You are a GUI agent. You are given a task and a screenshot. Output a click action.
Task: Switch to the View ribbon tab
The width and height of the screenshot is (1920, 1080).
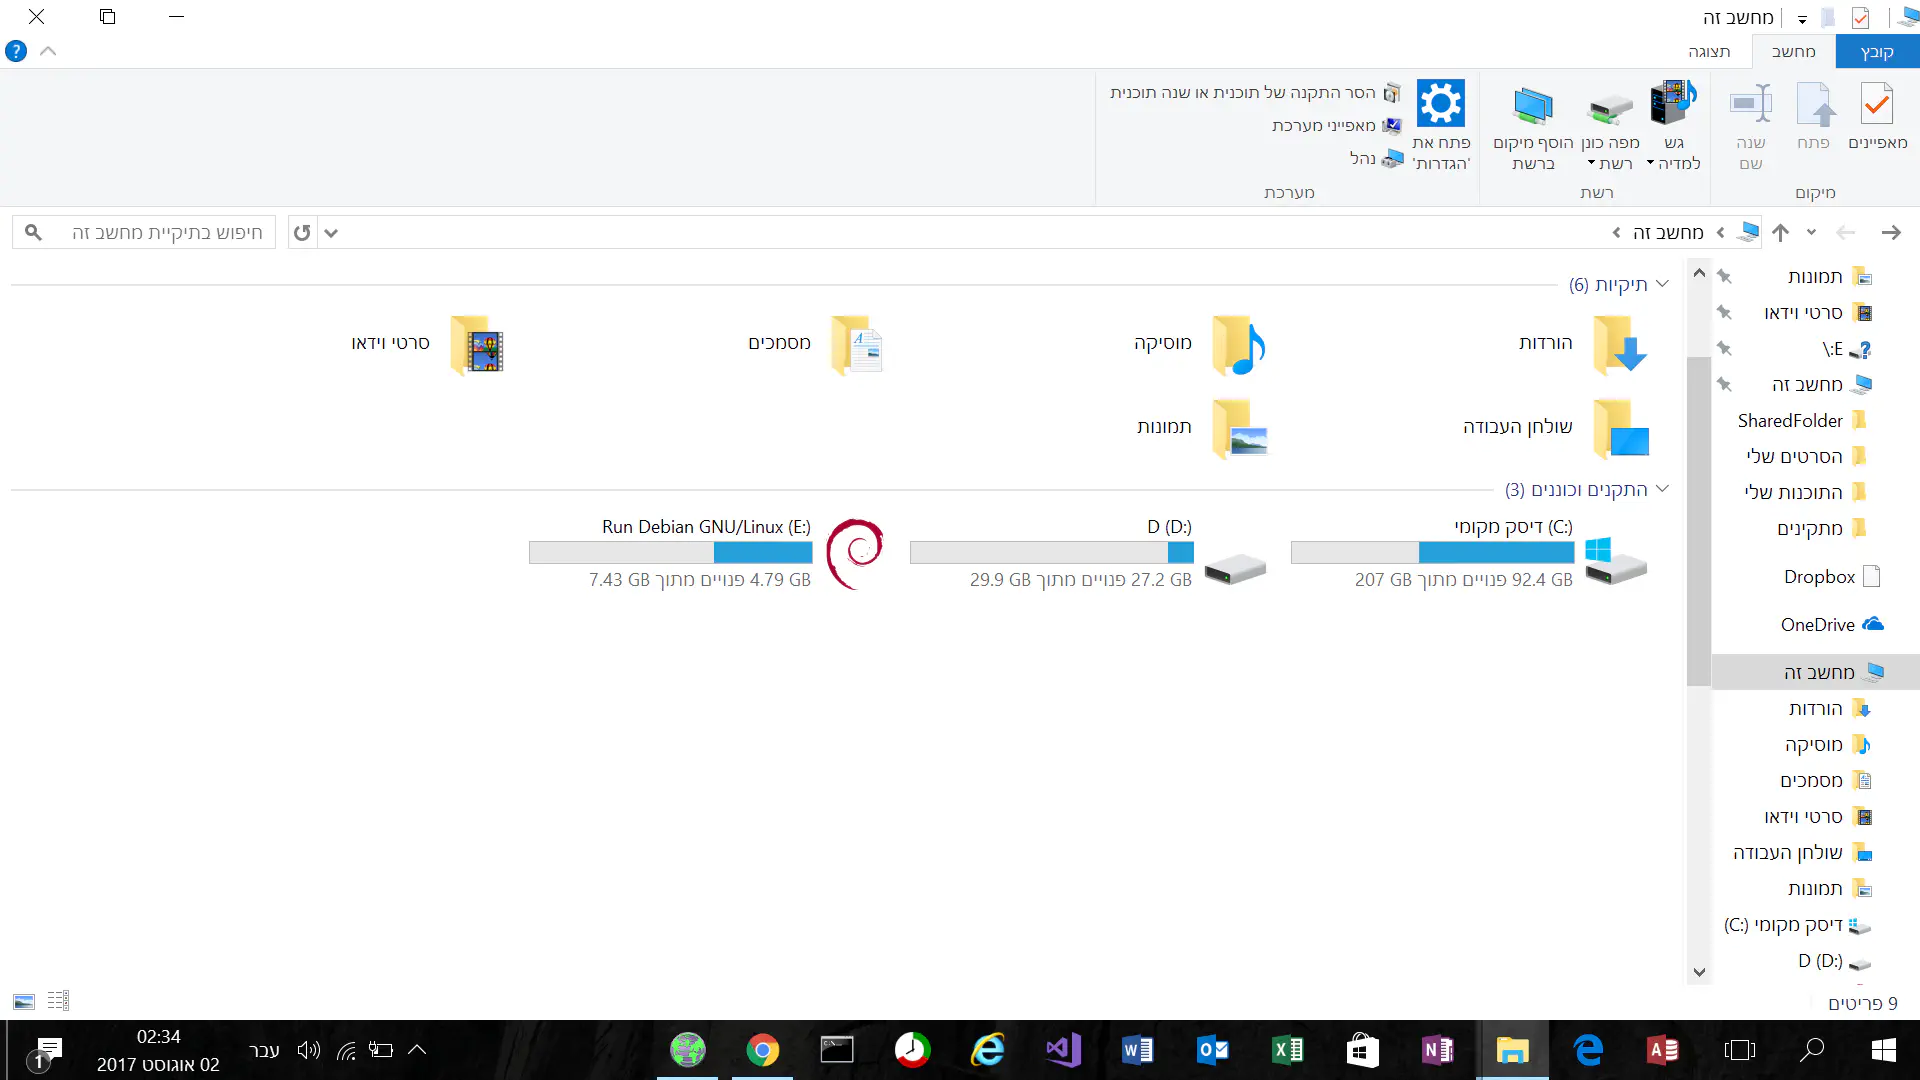coord(1708,52)
